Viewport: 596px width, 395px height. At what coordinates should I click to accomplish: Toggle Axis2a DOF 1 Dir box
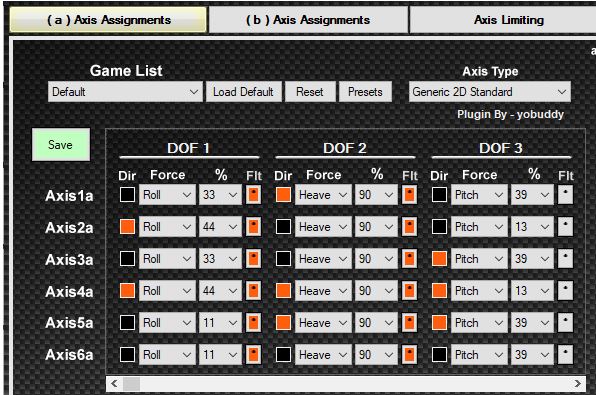coord(127,227)
